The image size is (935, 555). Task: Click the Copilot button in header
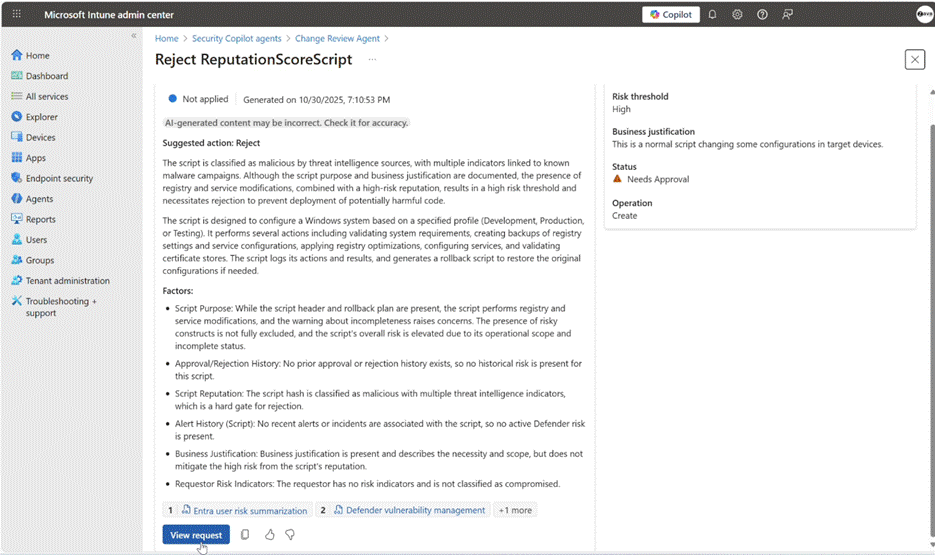pos(670,15)
